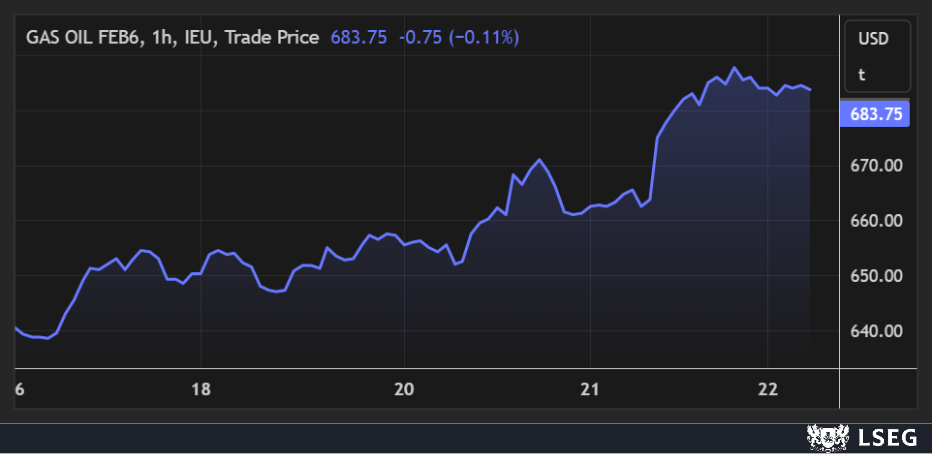Click the 670.00 price axis label

[876, 166]
